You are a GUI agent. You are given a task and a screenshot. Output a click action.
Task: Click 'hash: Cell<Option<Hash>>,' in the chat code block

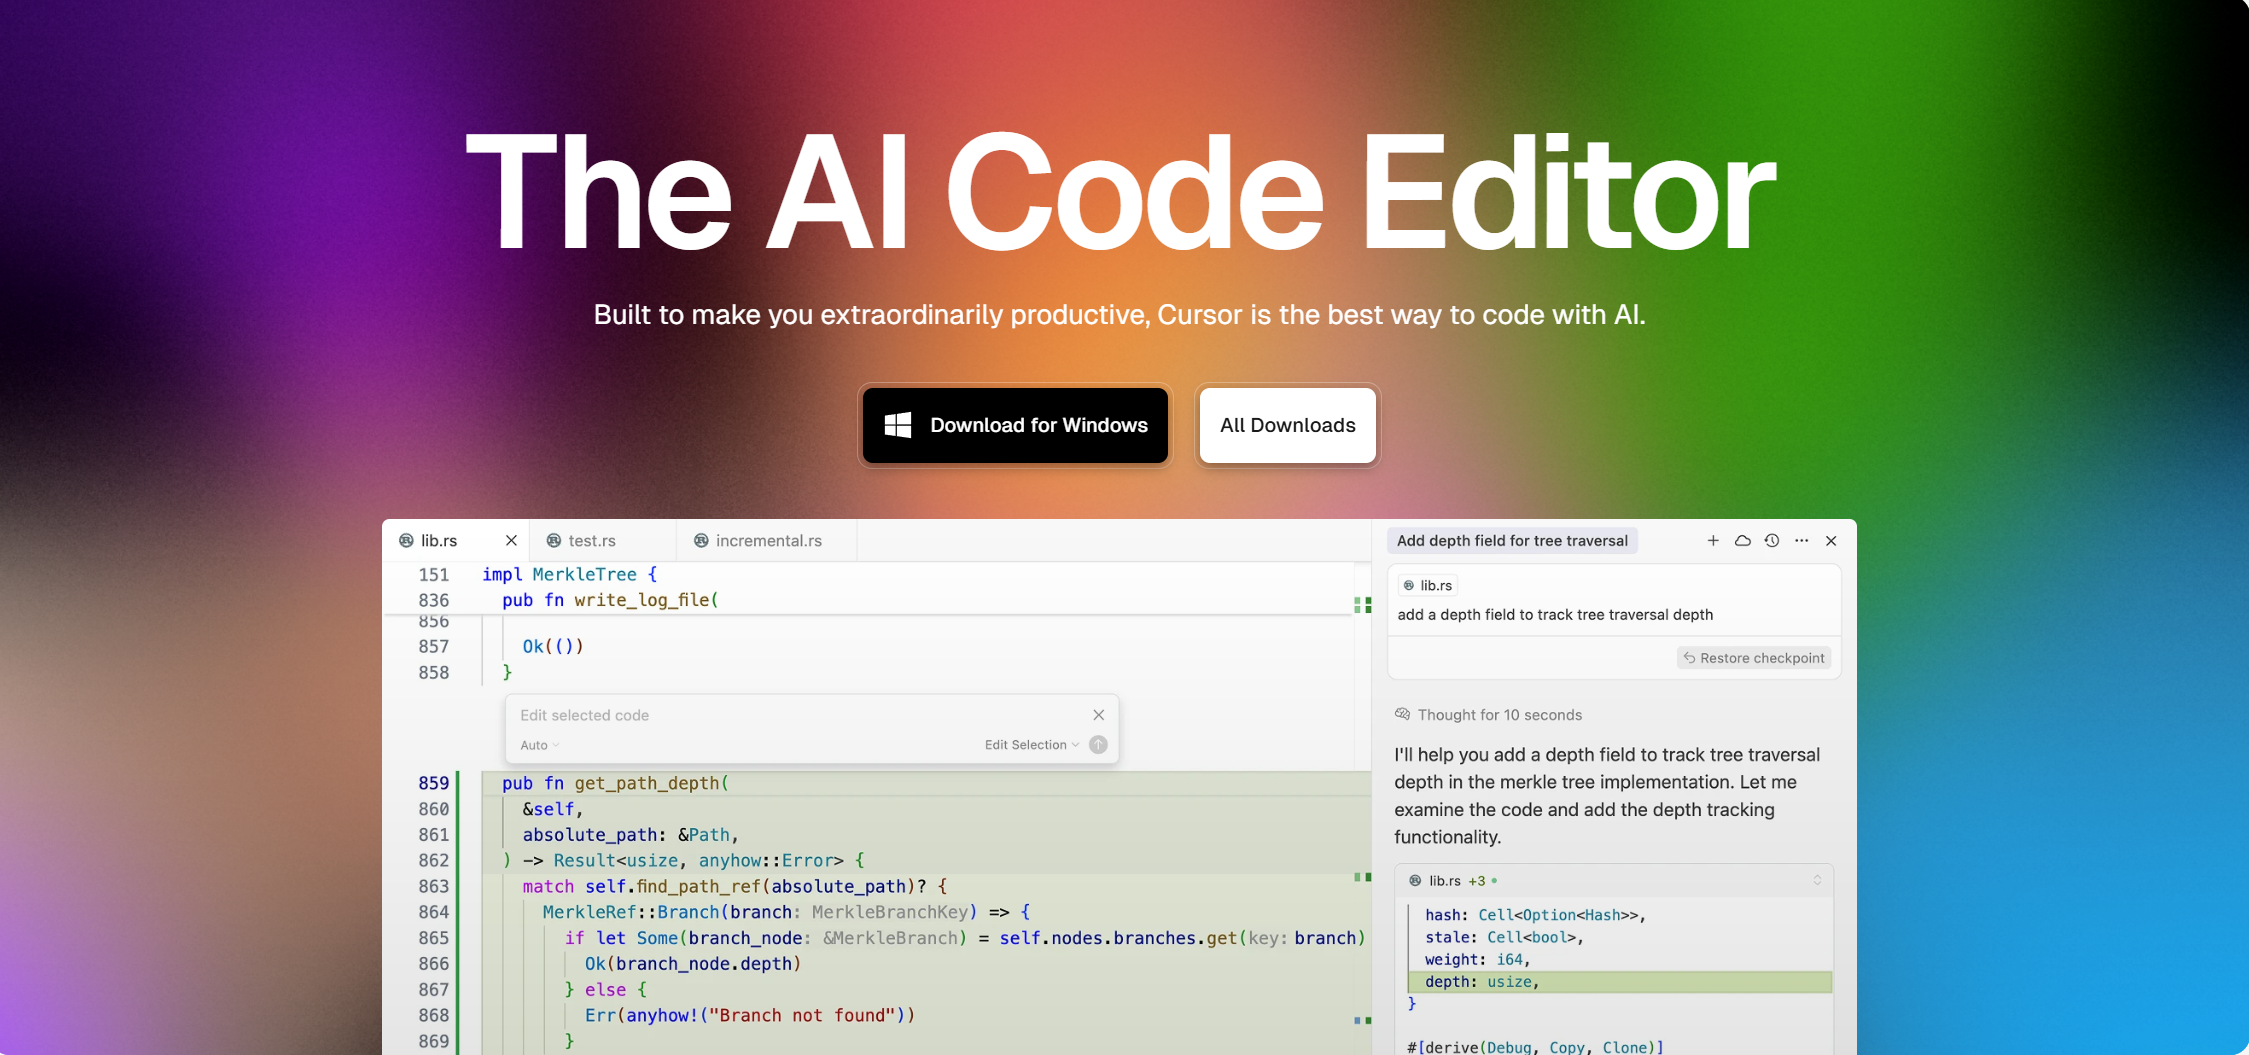(1535, 915)
